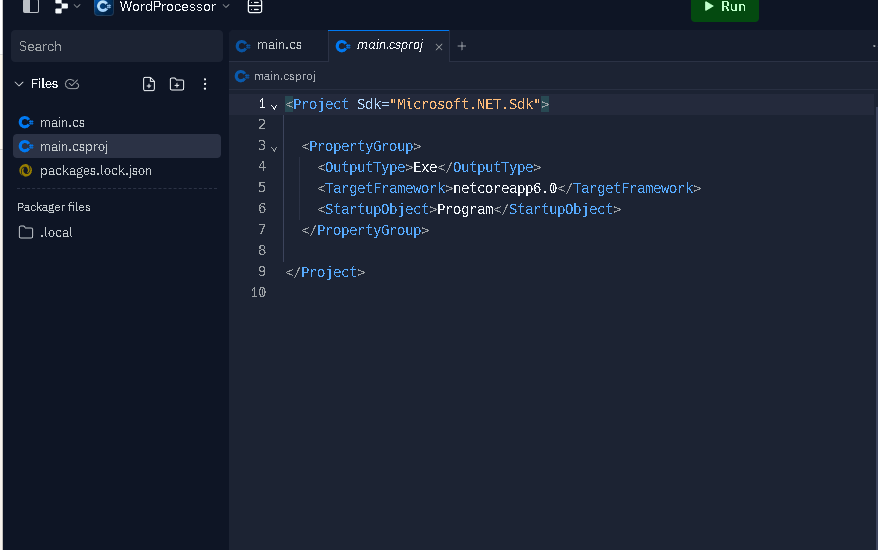Click the Files sync status icon

click(72, 83)
